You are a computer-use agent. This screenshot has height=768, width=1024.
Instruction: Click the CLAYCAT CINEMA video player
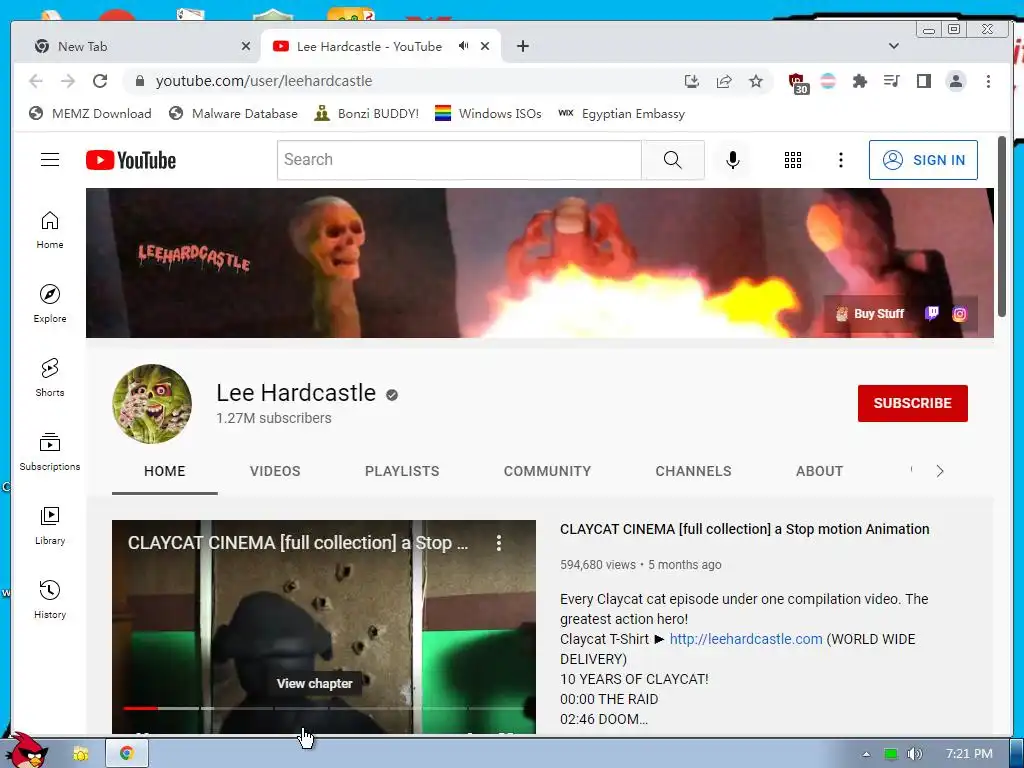coord(323,627)
